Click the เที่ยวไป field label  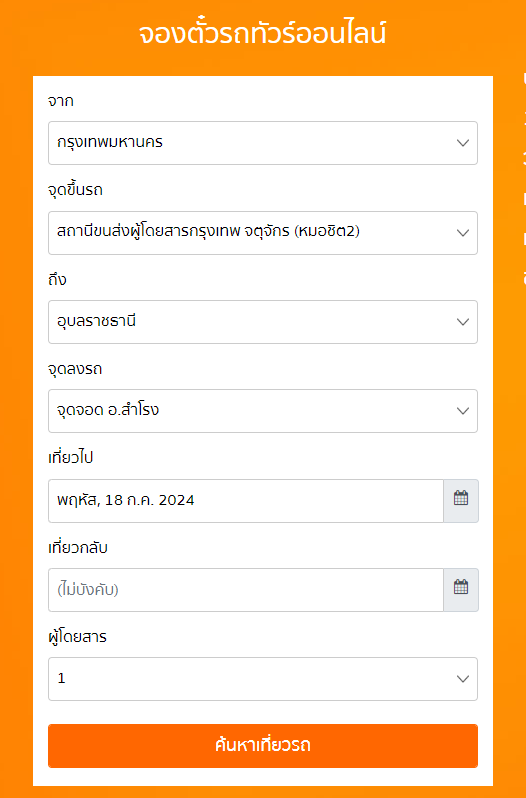pyautogui.click(x=71, y=458)
